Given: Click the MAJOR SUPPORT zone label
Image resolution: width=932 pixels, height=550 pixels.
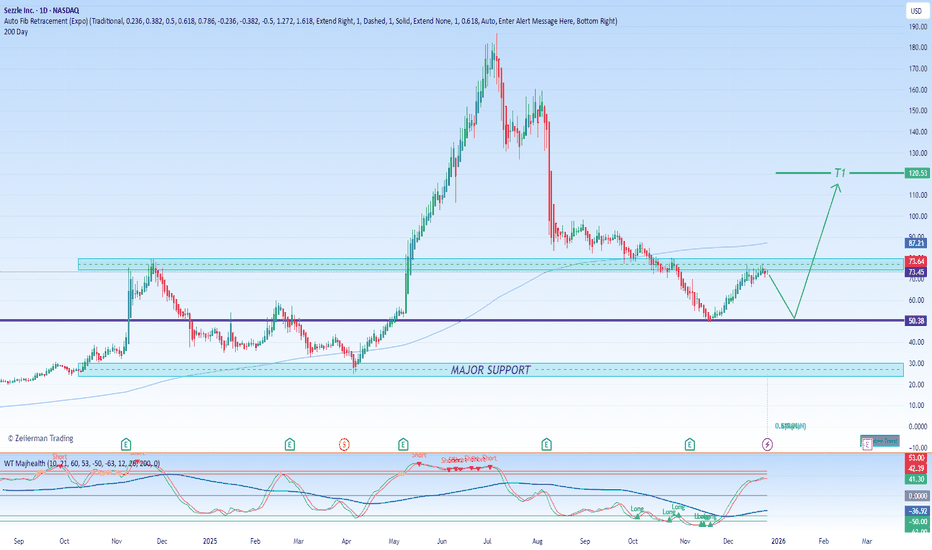Looking at the screenshot, I should [490, 370].
